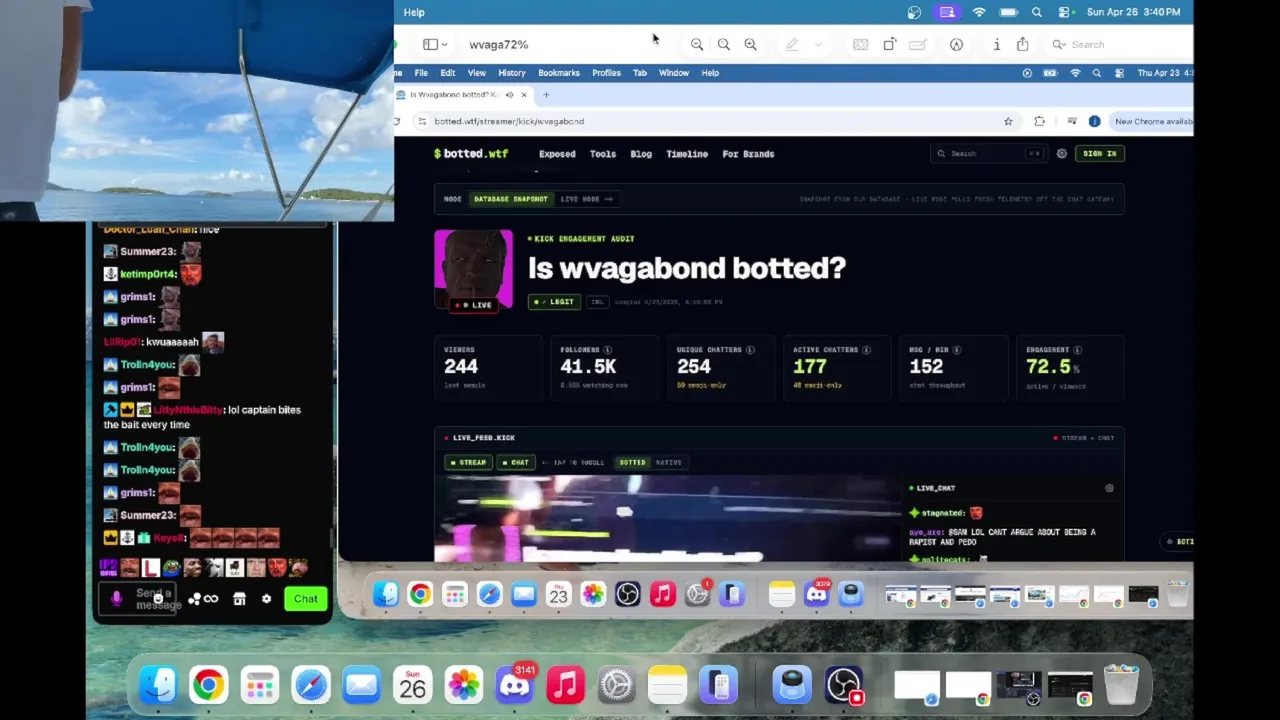The width and height of the screenshot is (1280, 720).
Task: Open the History menu in Chrome screenshot
Action: [512, 73]
